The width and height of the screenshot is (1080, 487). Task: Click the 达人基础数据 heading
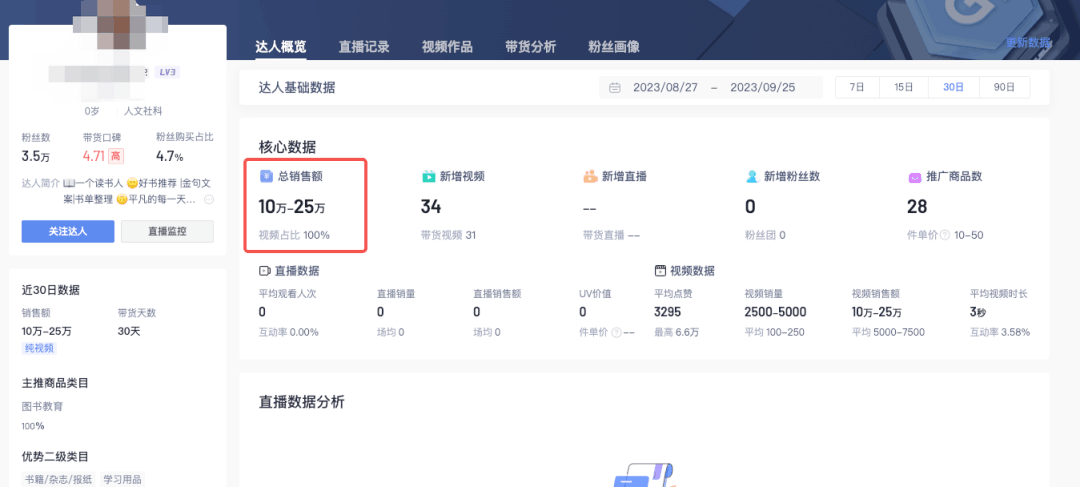click(x=298, y=87)
